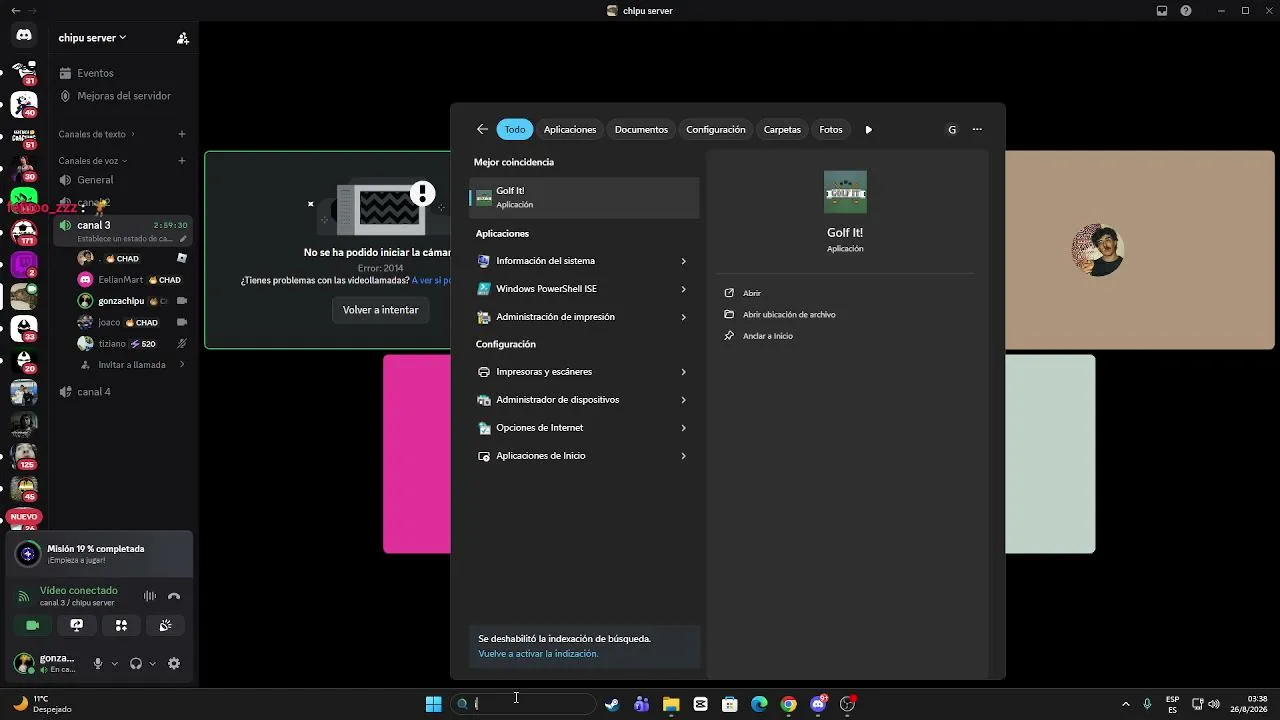
Task: Select the Todo search filter tab
Action: [x=515, y=129]
